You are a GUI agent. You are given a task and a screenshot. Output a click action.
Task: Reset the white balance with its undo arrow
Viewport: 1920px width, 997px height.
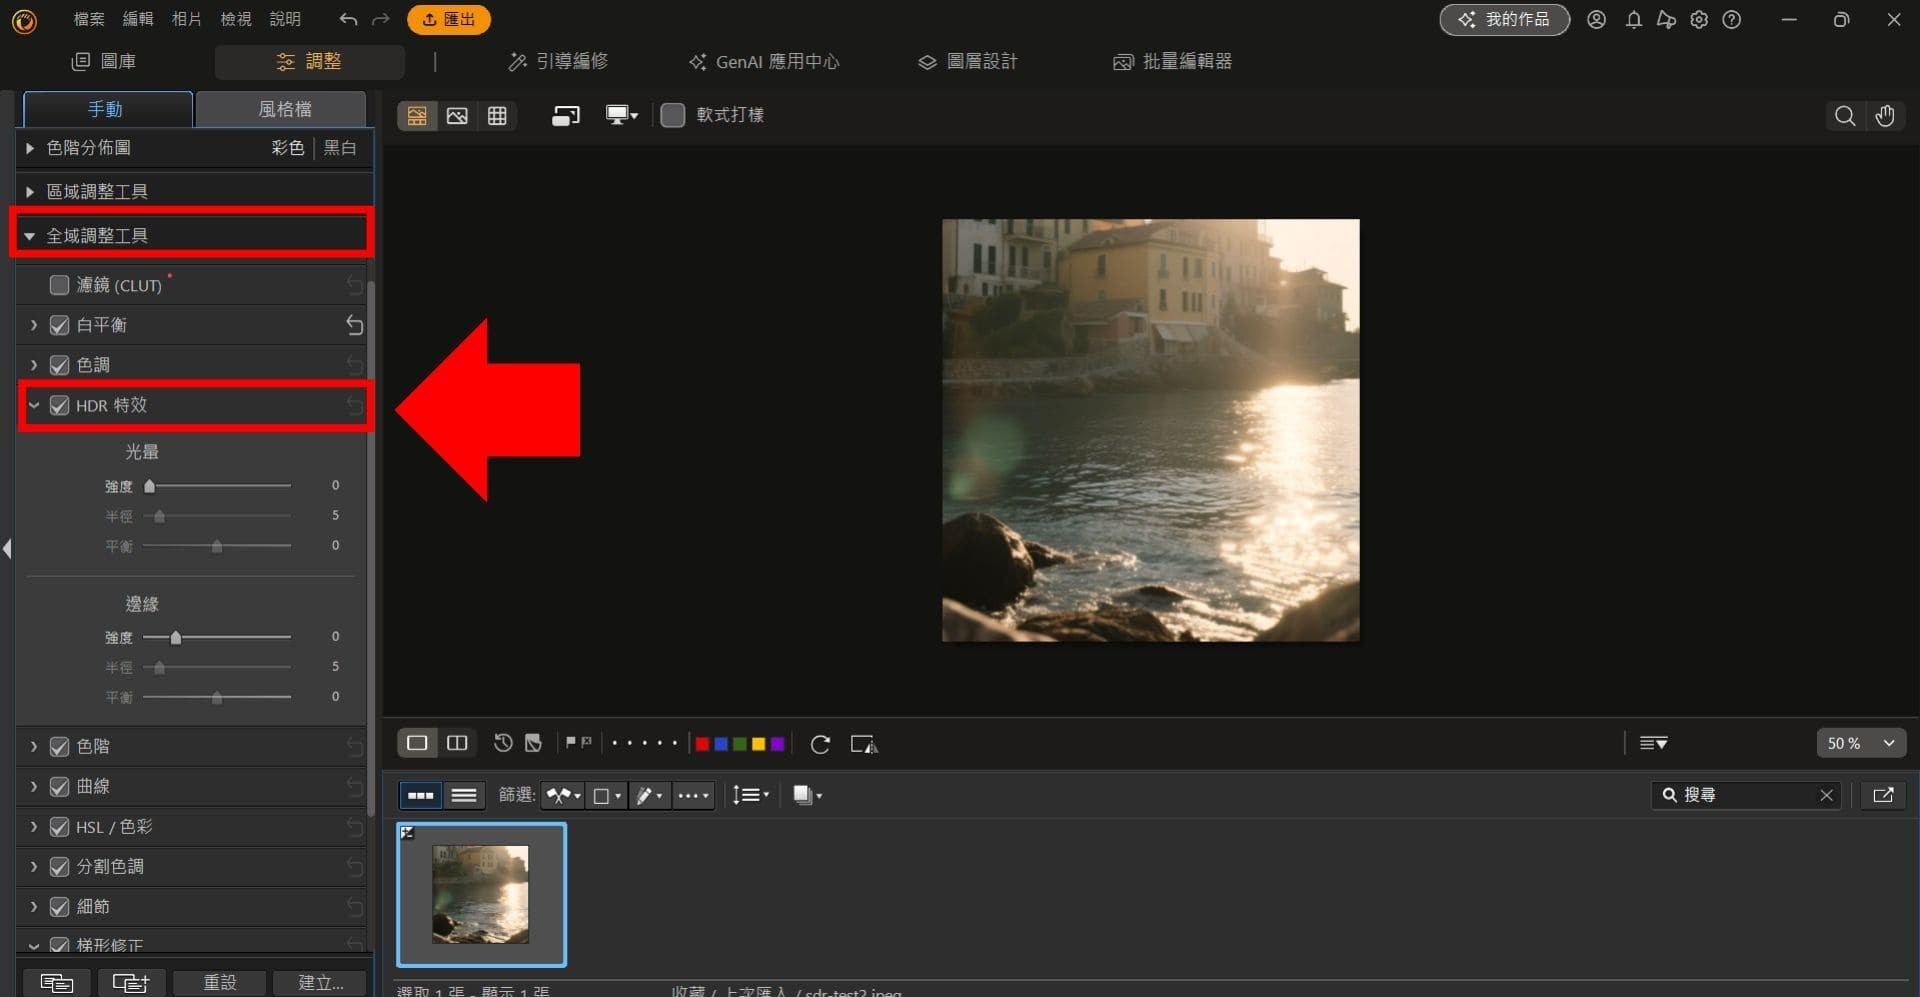pyautogui.click(x=354, y=325)
